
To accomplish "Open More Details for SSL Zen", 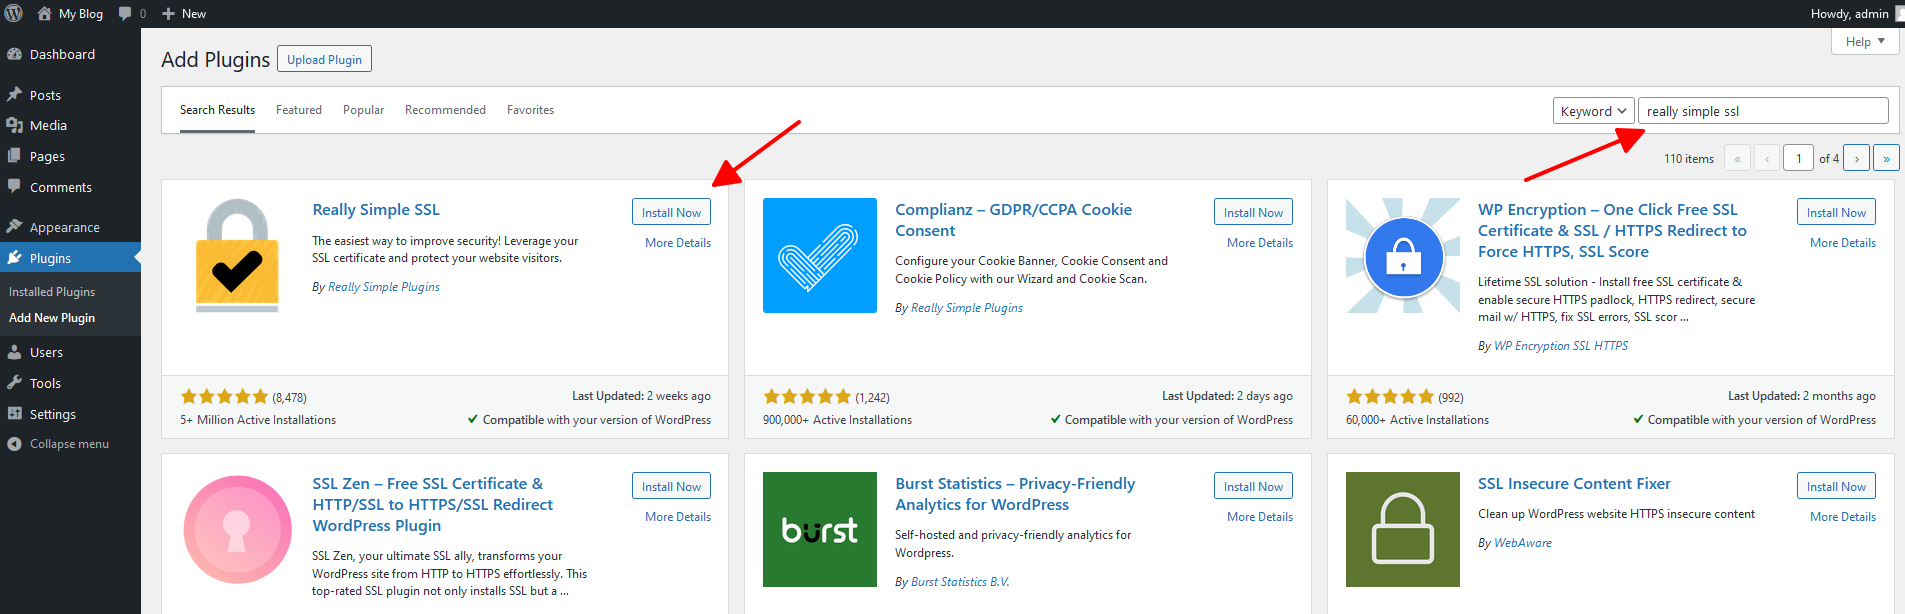I will click(x=678, y=517).
